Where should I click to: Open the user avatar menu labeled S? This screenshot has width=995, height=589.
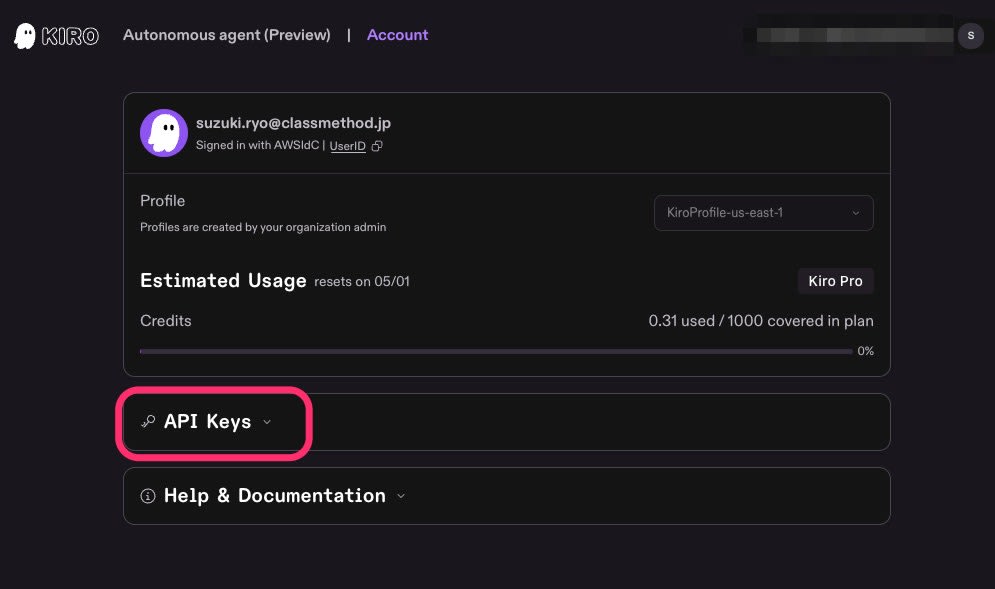click(x=970, y=35)
